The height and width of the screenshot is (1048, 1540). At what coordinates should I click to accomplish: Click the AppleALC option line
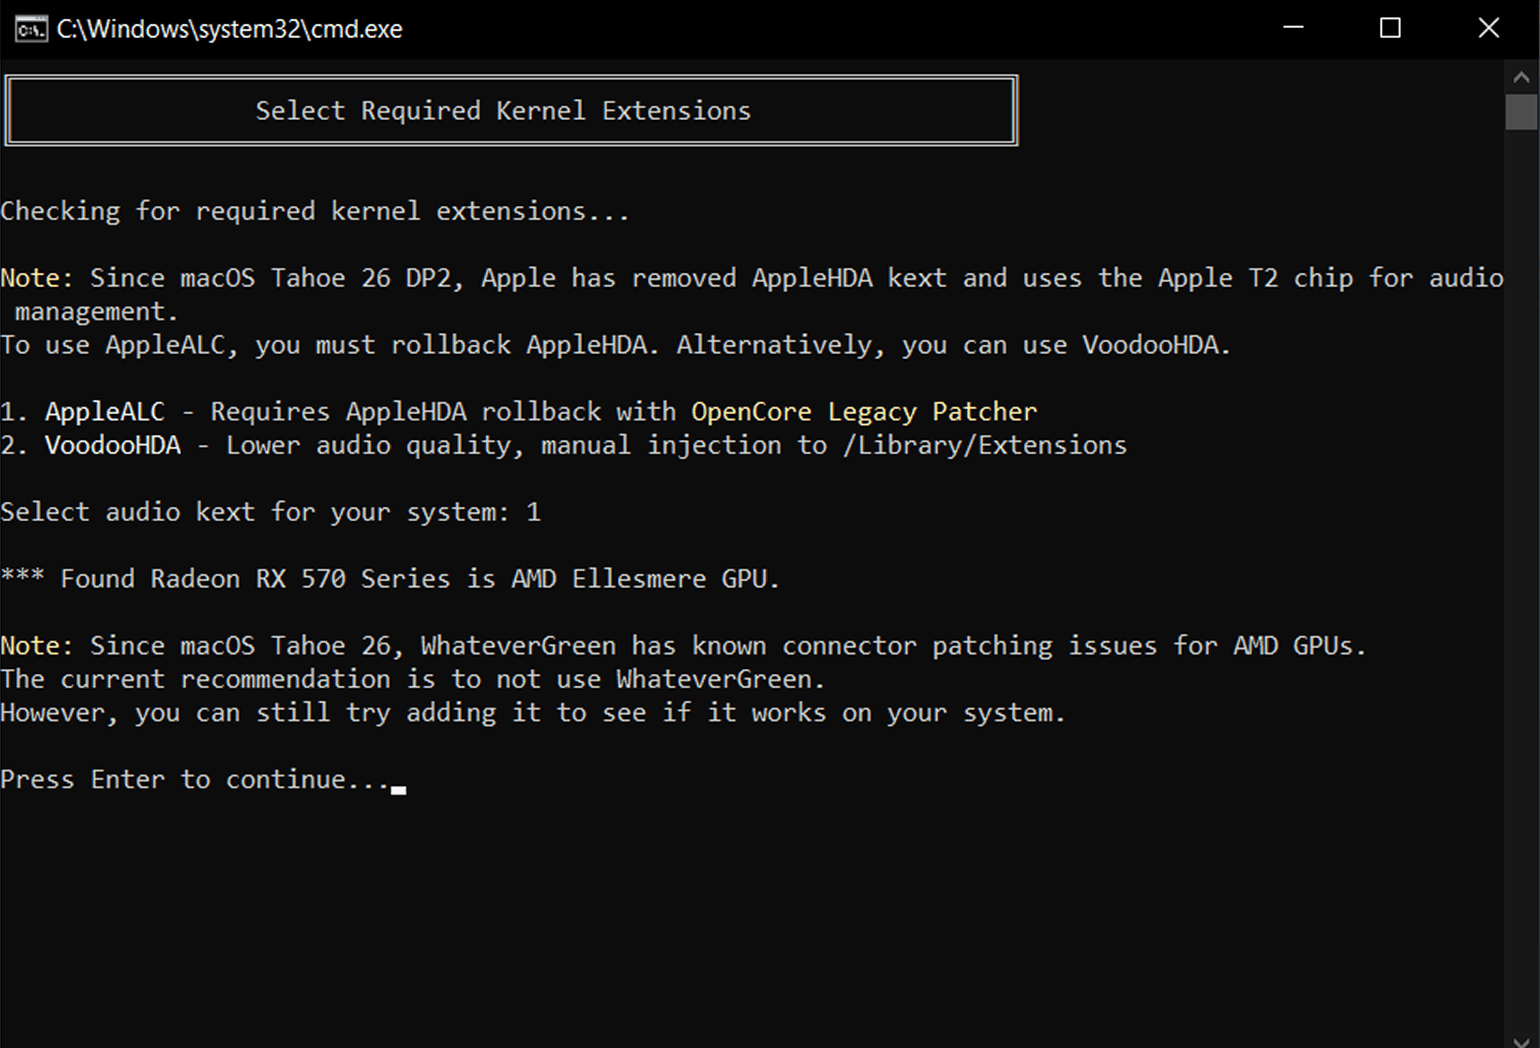tap(519, 412)
